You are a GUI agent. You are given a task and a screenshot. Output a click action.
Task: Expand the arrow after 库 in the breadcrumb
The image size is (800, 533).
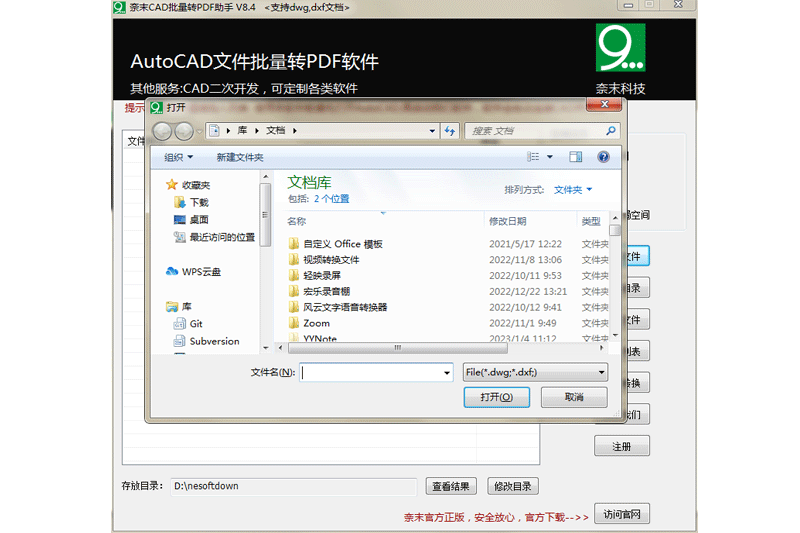pyautogui.click(x=257, y=131)
